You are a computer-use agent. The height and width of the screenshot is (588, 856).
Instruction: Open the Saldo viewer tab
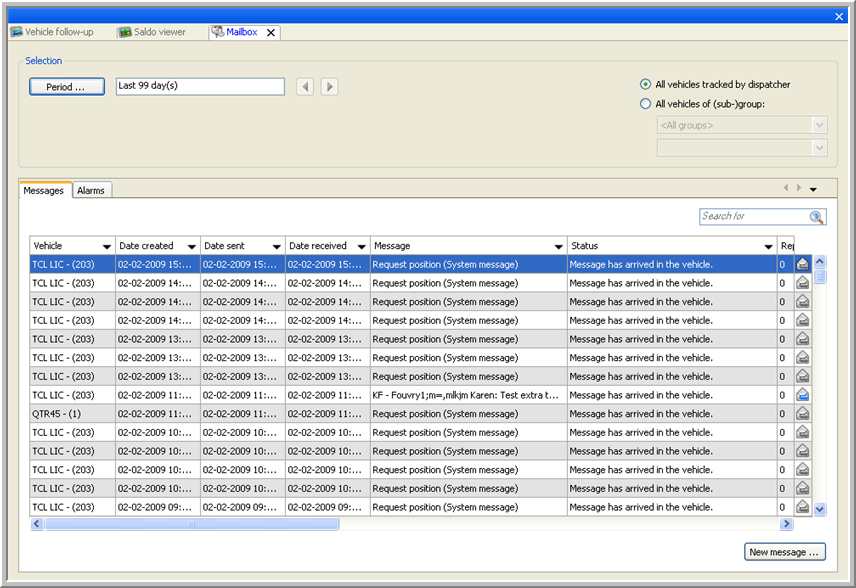click(x=158, y=32)
